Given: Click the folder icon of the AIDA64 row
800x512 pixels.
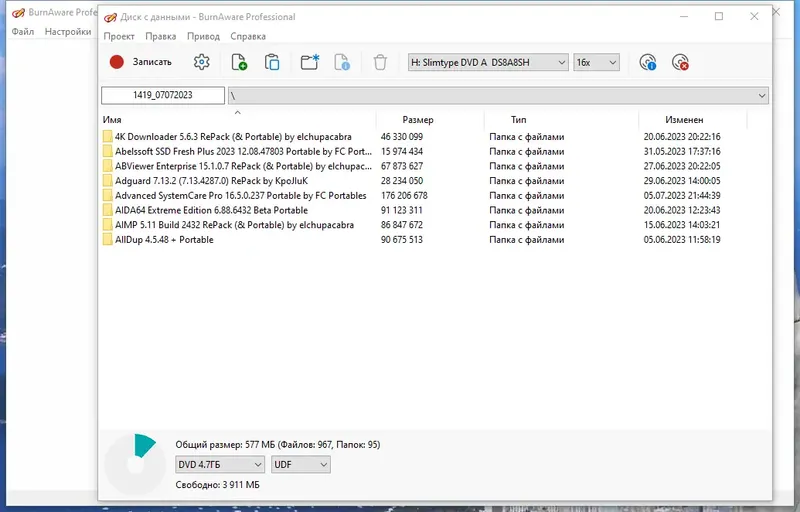Looking at the screenshot, I should [107, 210].
